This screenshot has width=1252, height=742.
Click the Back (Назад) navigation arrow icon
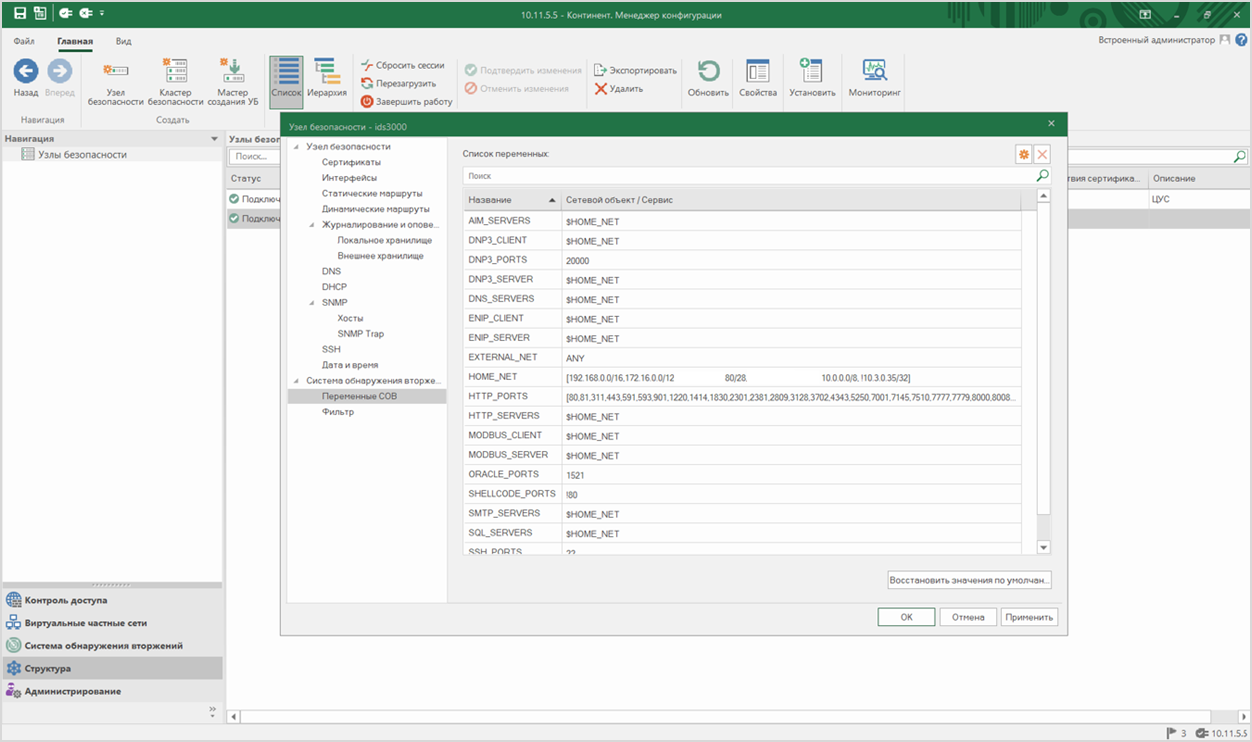26,72
